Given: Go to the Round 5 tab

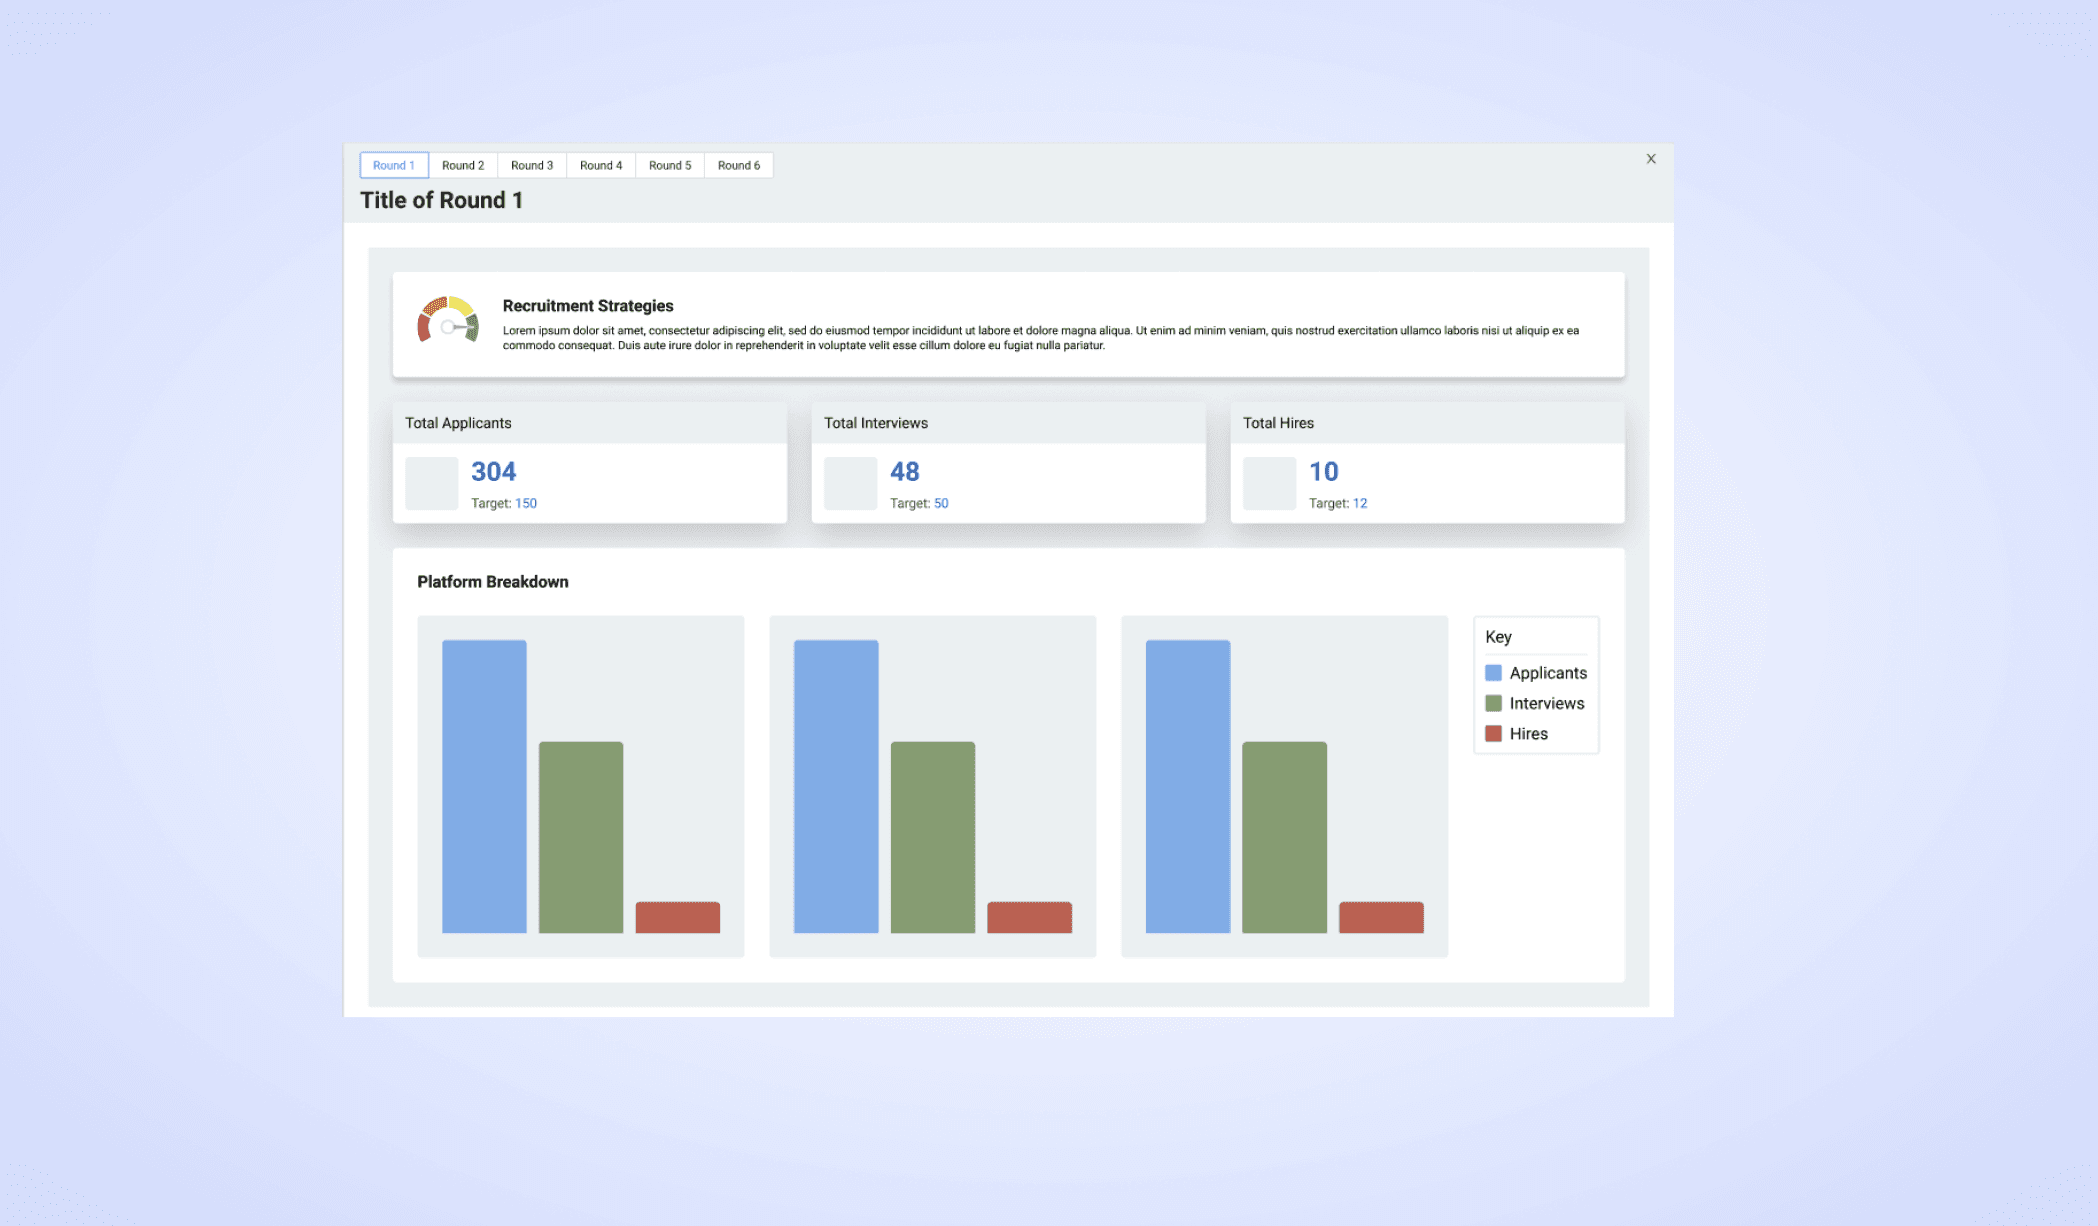Looking at the screenshot, I should (x=670, y=166).
